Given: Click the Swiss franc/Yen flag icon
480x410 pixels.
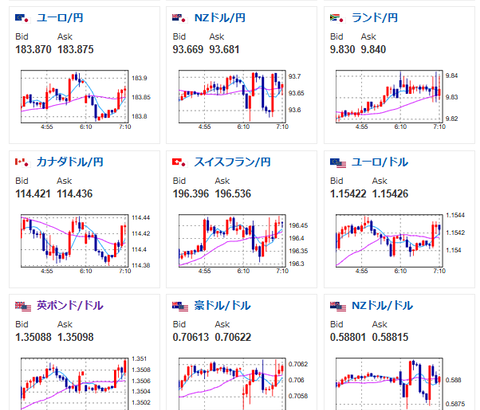Looking at the screenshot, I should [180, 162].
